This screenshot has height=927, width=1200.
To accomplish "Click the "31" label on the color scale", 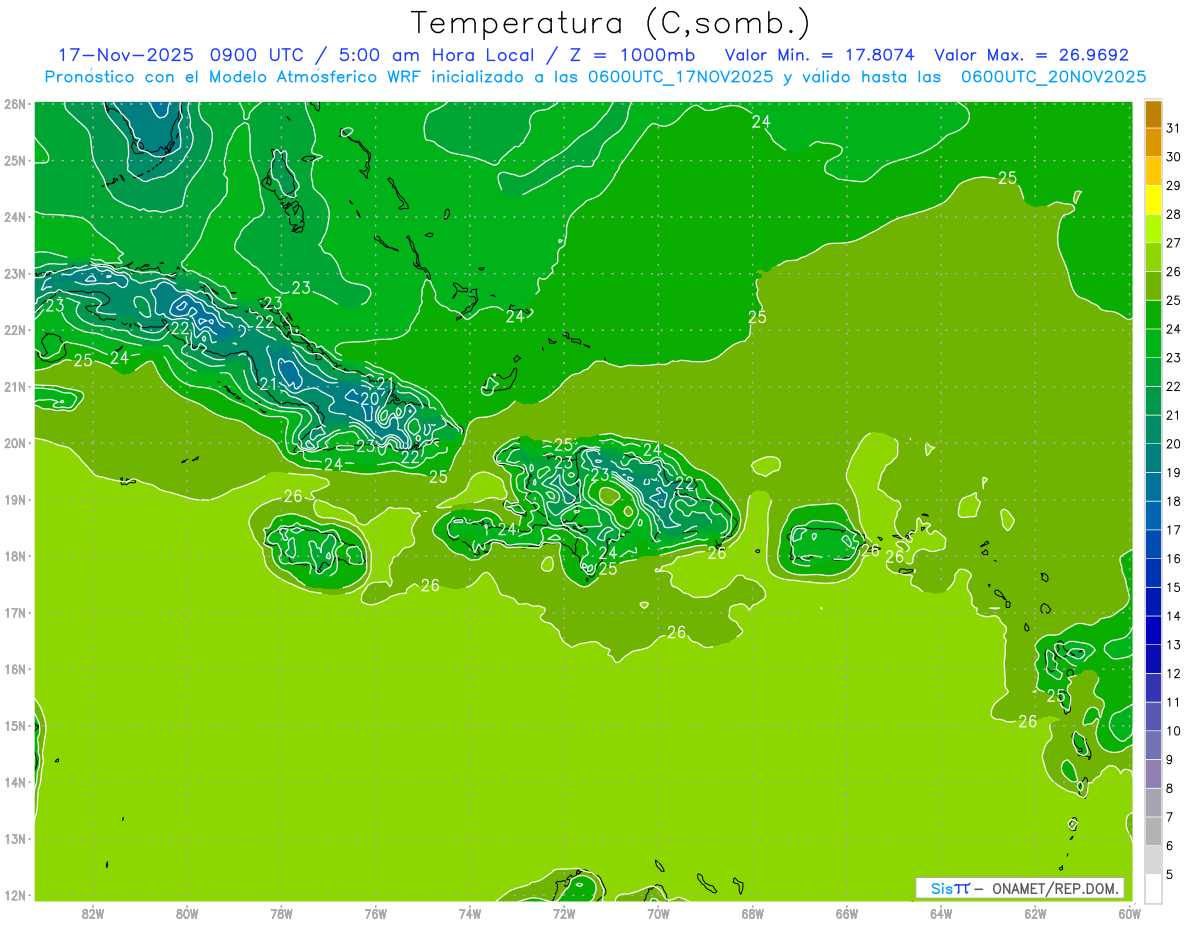I will 1174,128.
